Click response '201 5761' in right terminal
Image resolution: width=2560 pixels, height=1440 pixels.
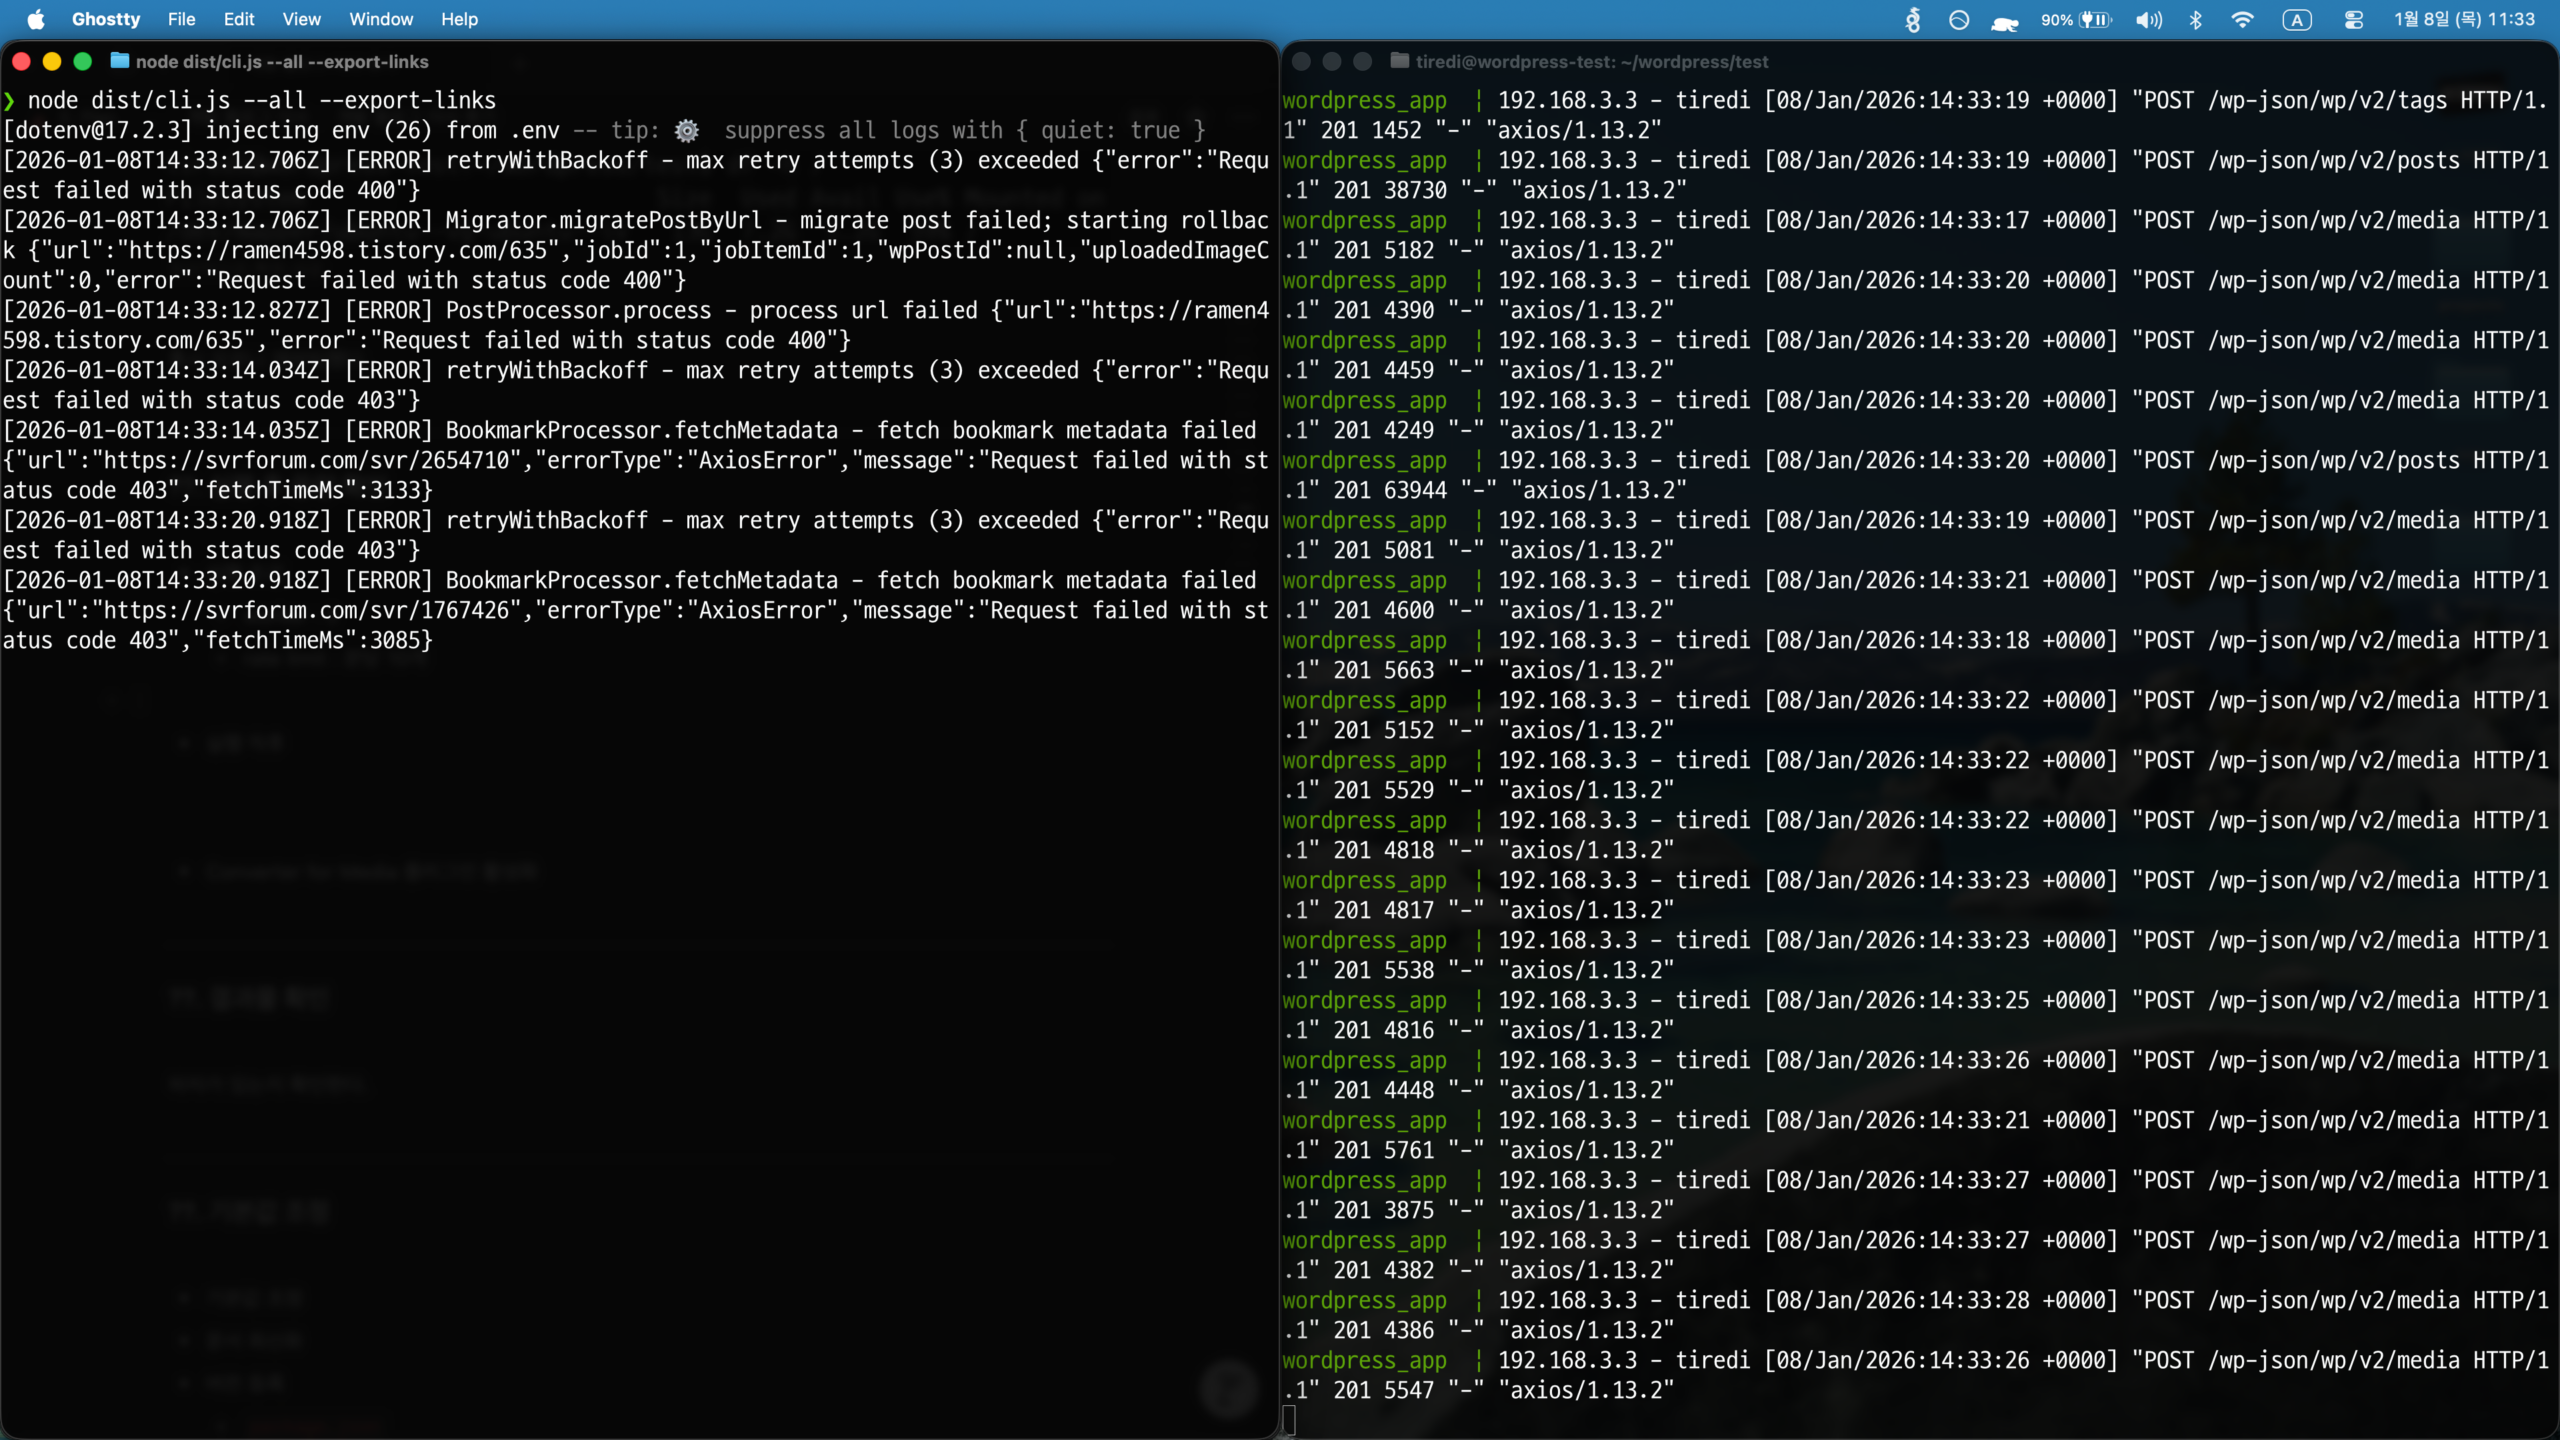pyautogui.click(x=1384, y=1150)
